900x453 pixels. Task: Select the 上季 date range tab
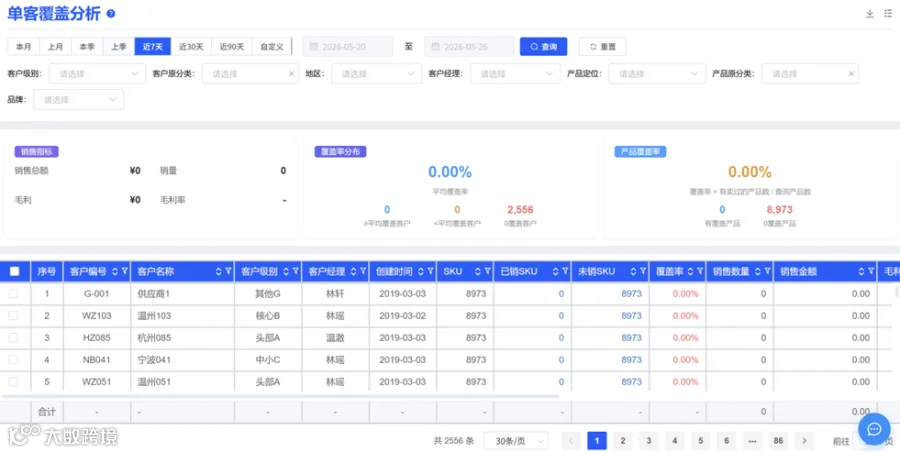tap(119, 47)
